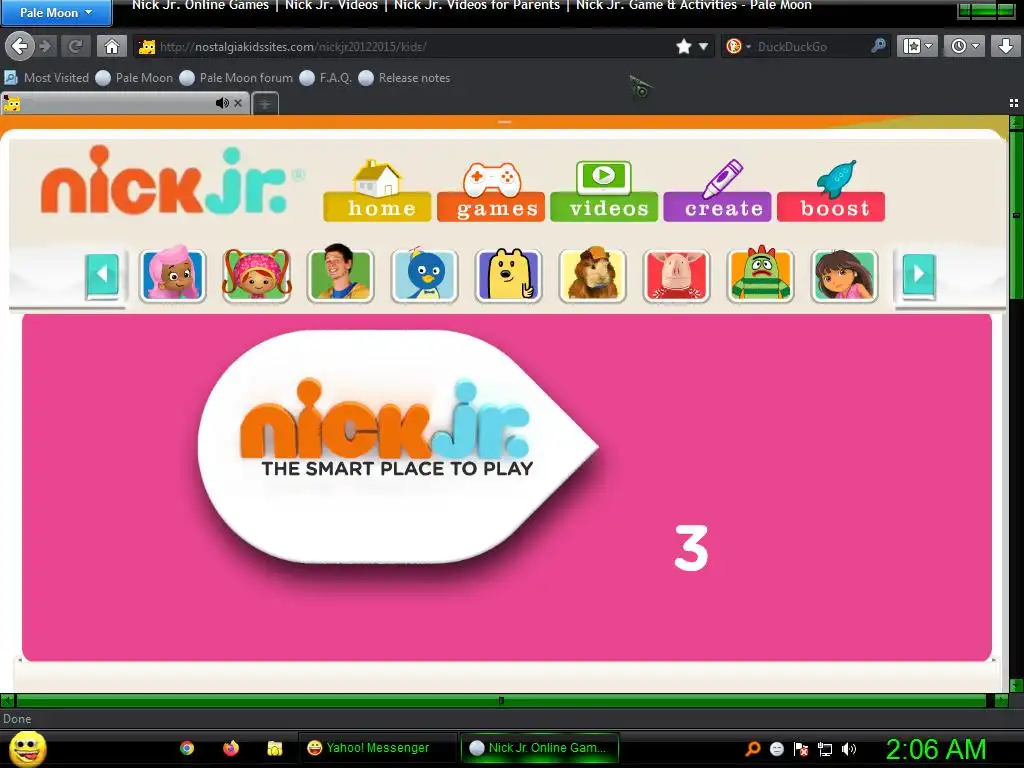Bookmark this page with the star icon
The image size is (1024, 768).
684,46
